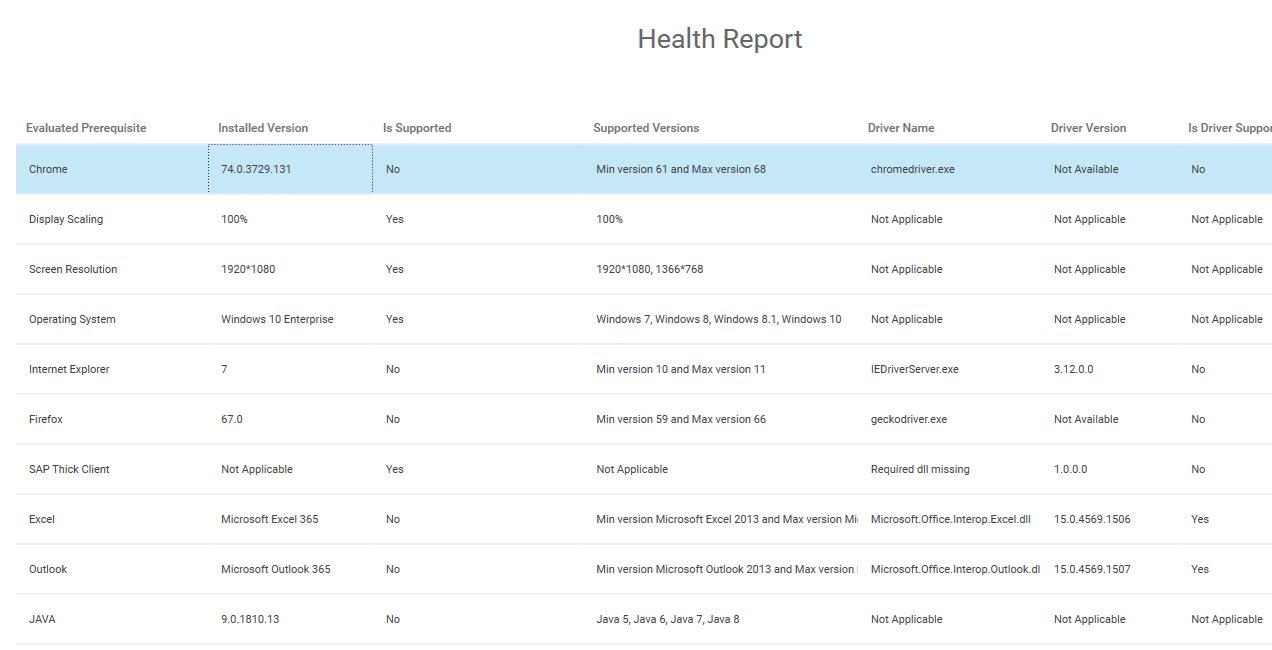Screen dimensions: 1272x650
Task: Select "No" under Is Supported for JAVA
Action: (x=393, y=619)
